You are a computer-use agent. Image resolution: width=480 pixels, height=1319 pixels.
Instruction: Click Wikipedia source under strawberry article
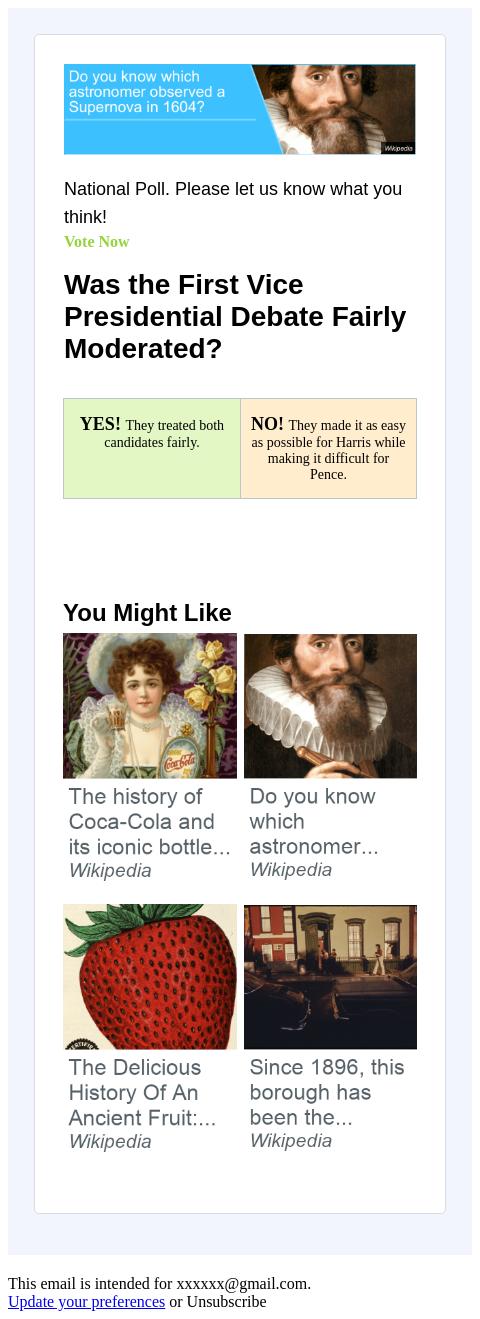110,1141
